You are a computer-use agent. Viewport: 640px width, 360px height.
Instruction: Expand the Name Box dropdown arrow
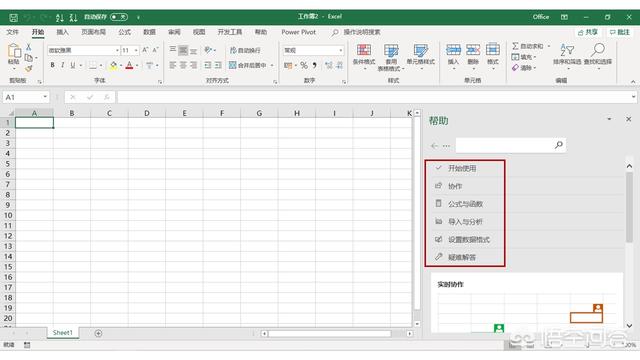click(x=45, y=97)
